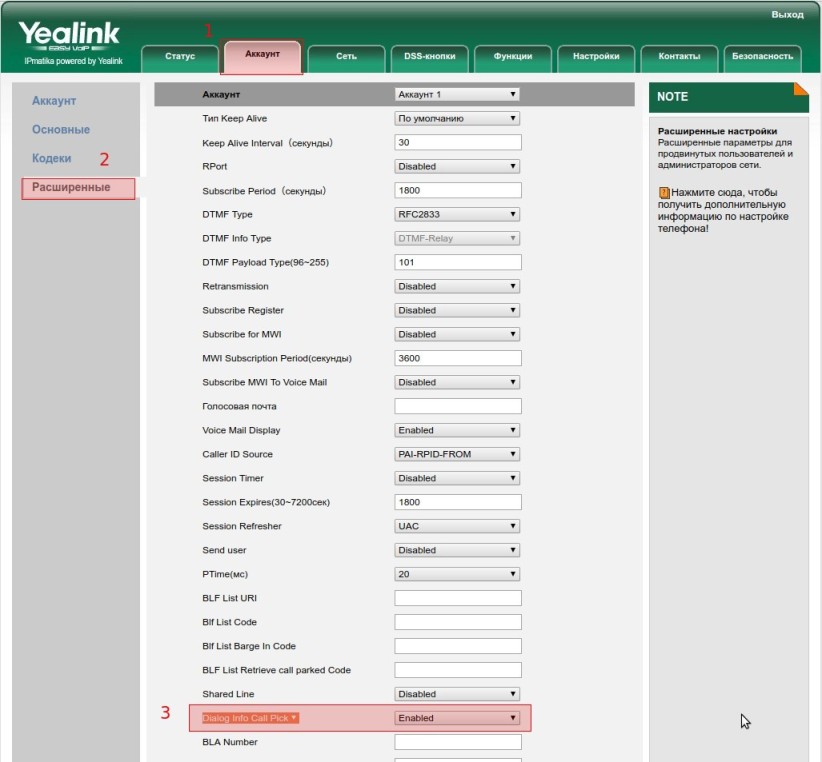The width and height of the screenshot is (822, 762).
Task: Open Subscribe MWI To Voice Mail dropdown
Action: (x=457, y=382)
